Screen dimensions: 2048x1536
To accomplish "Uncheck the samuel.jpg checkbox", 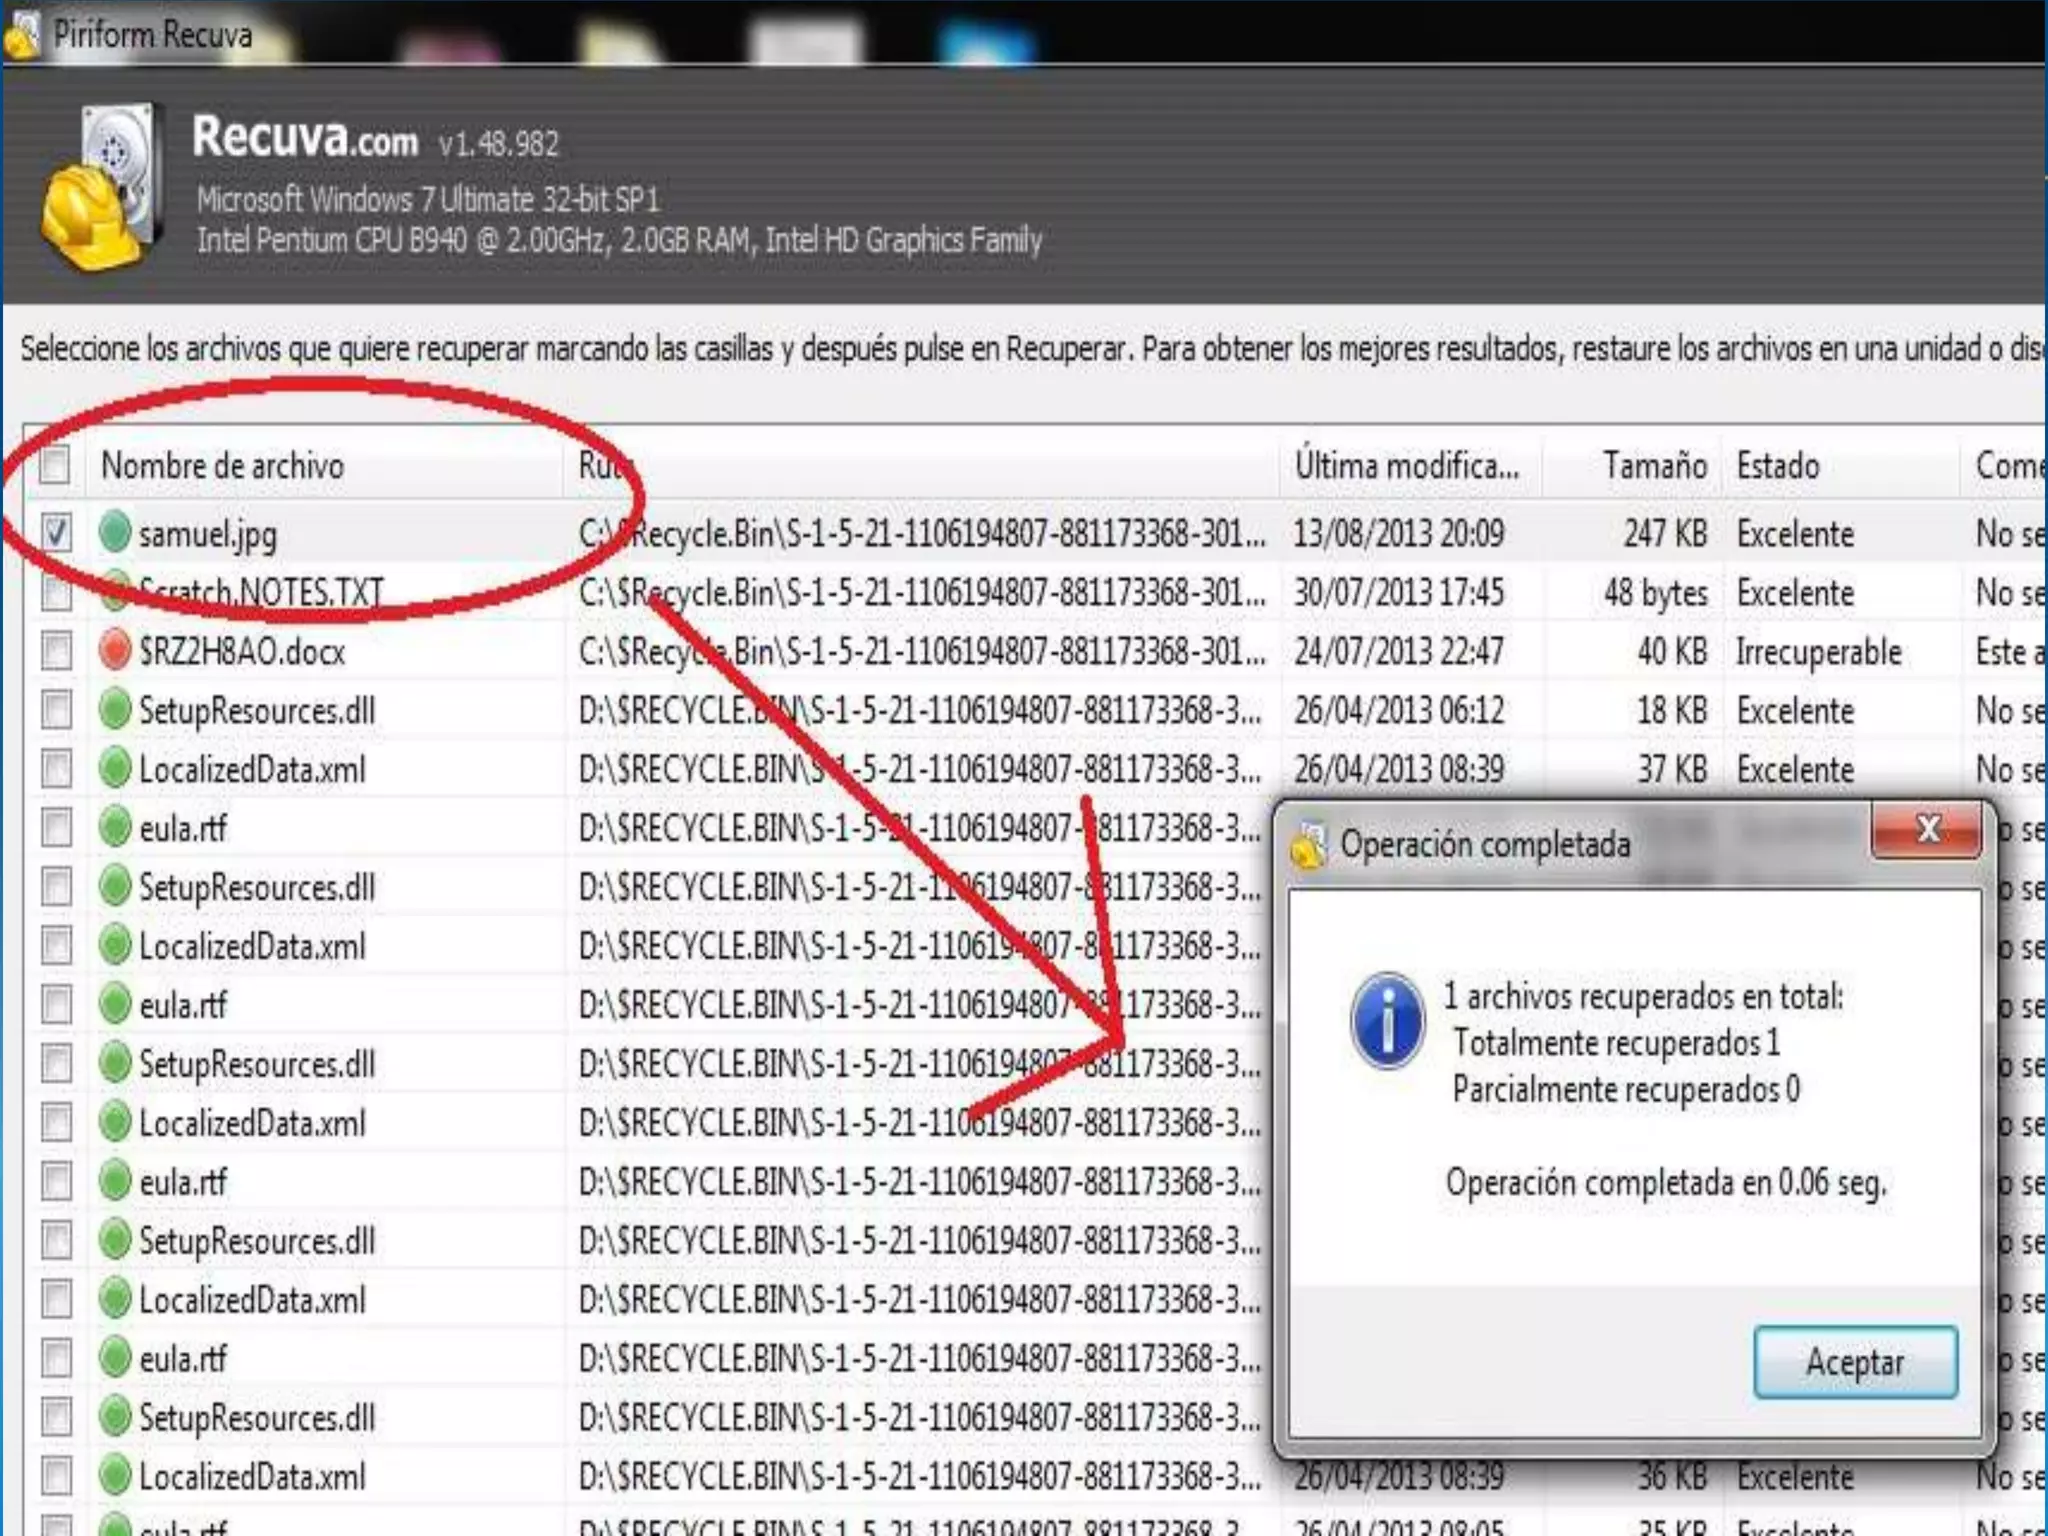I will 57,532.
